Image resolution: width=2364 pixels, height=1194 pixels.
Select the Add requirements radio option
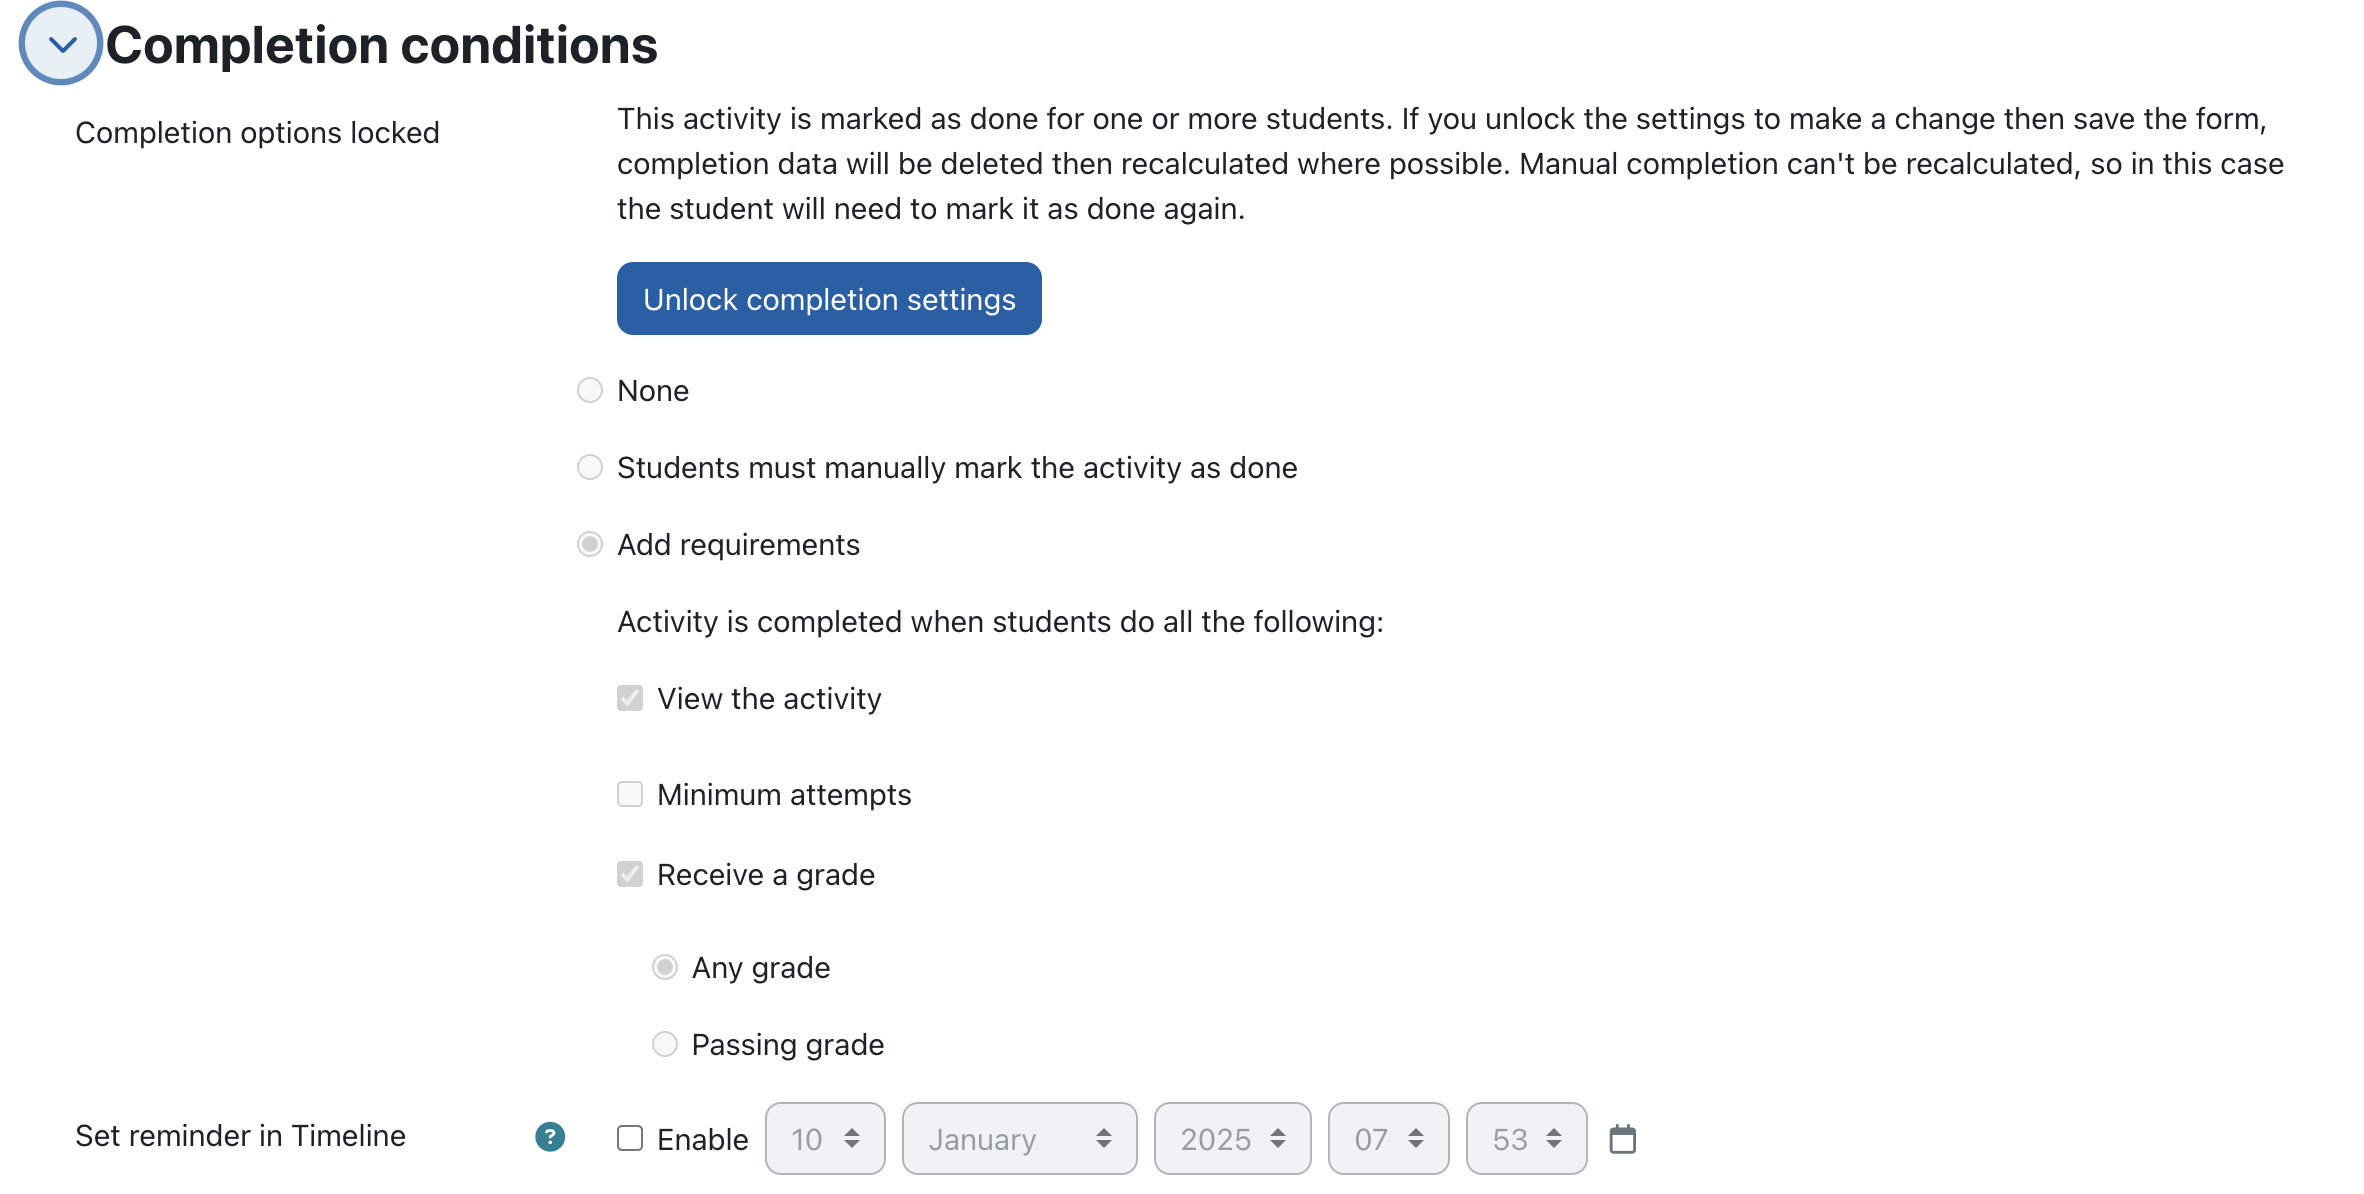590,544
